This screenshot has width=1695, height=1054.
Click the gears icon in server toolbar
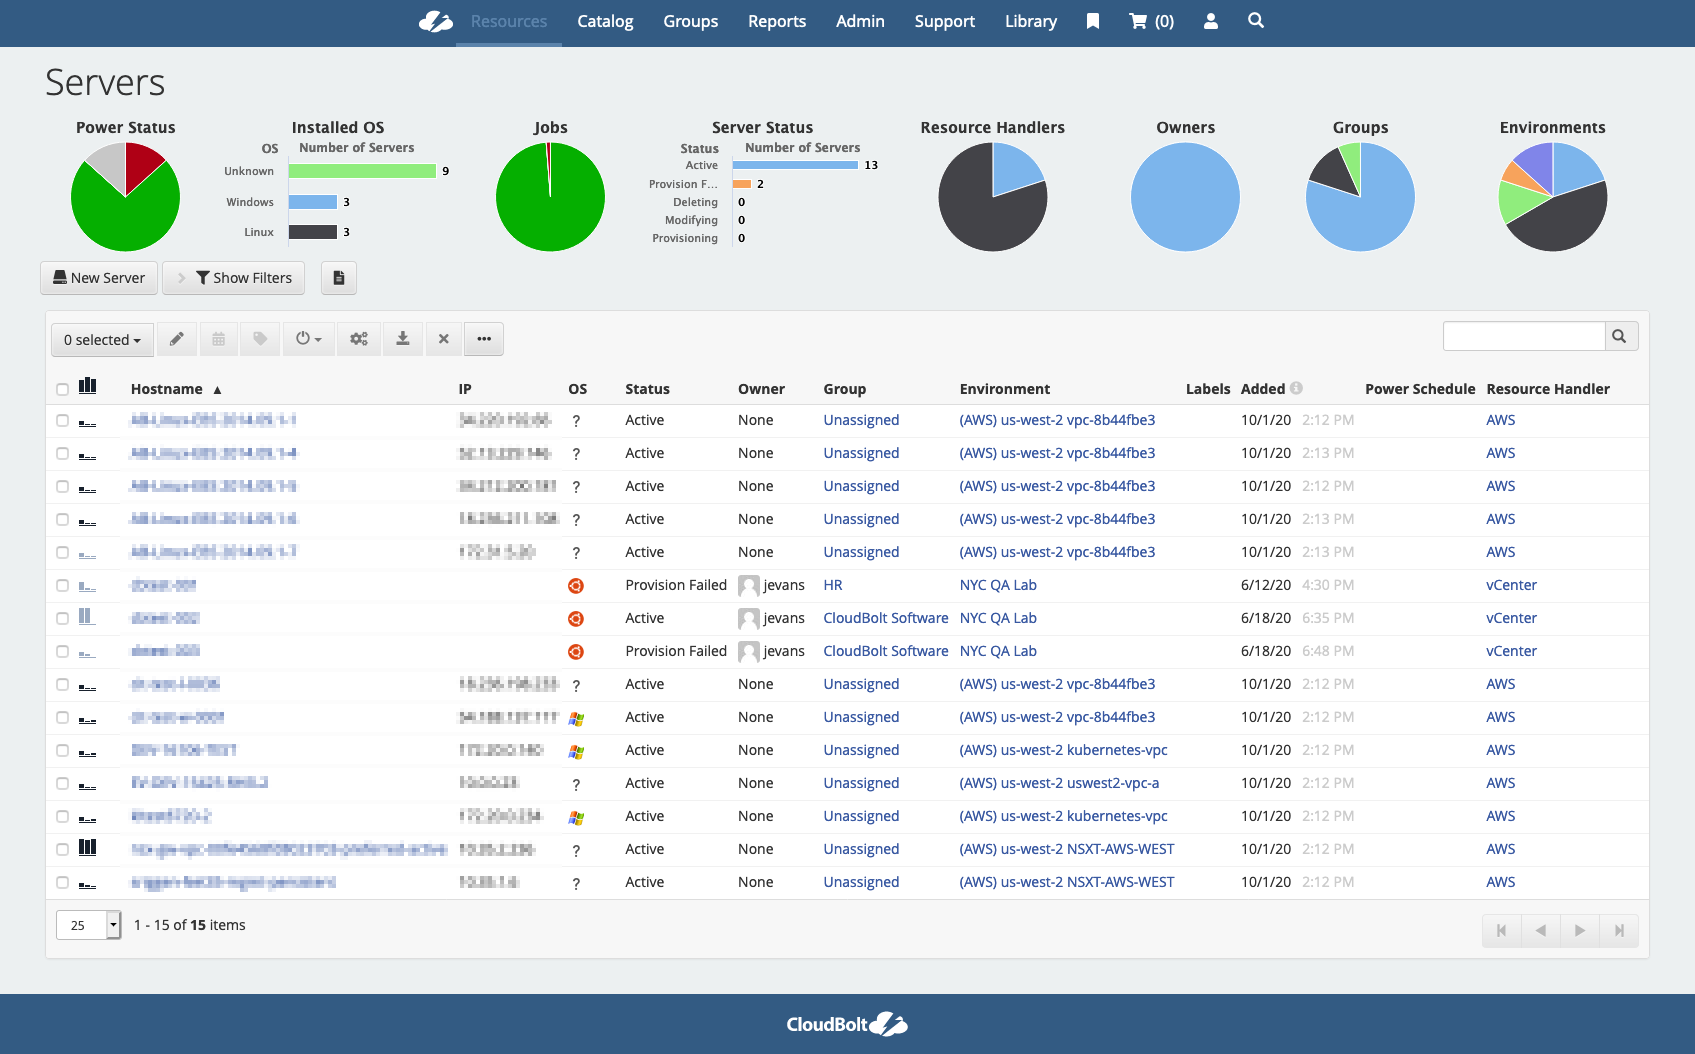coord(359,339)
